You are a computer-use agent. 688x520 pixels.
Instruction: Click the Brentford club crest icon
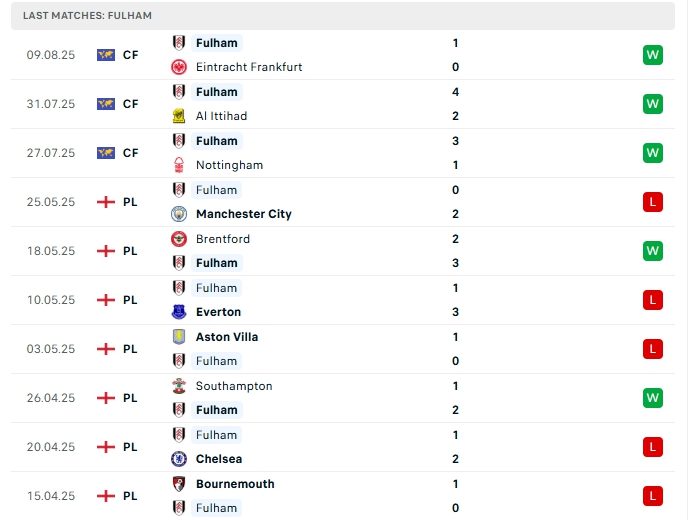(x=179, y=239)
